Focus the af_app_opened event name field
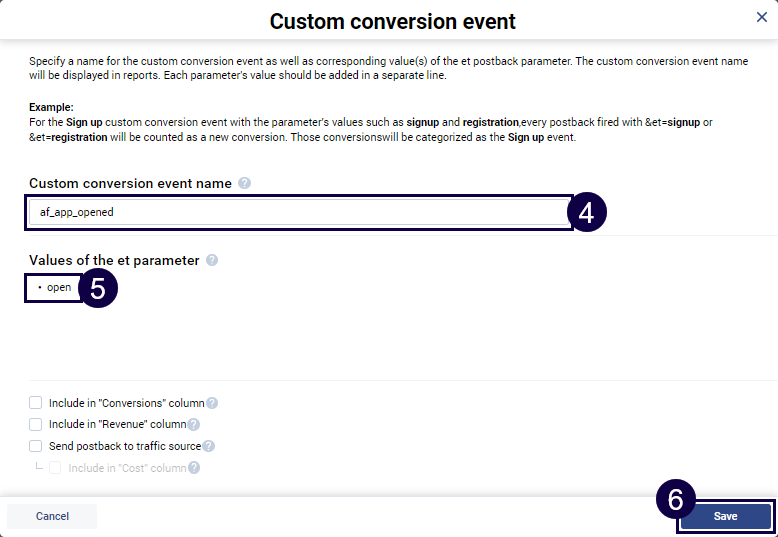The image size is (778, 537). pyautogui.click(x=298, y=212)
